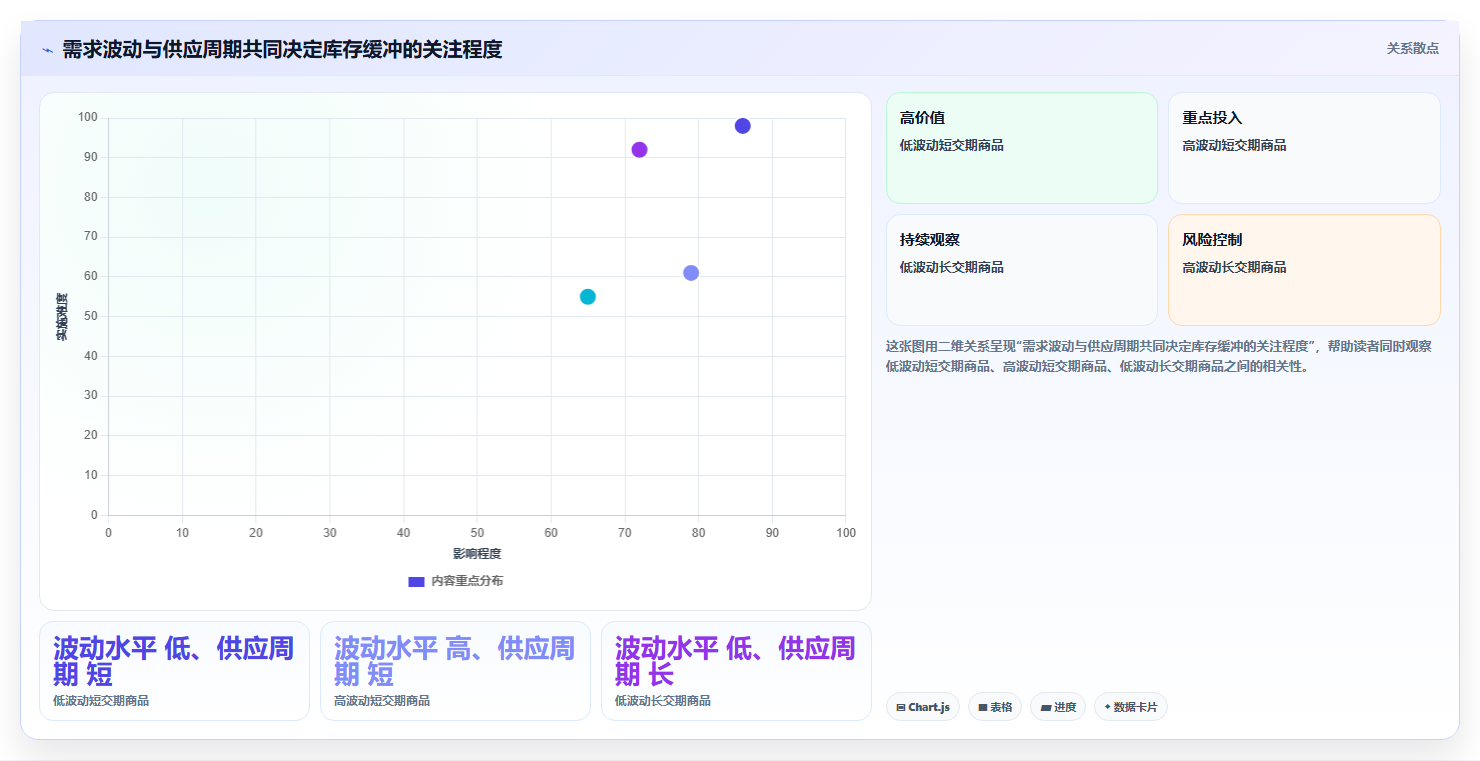This screenshot has width=1480, height=761.
Task: Select the 波动水平 高、供应周期 短 card
Action: point(455,671)
